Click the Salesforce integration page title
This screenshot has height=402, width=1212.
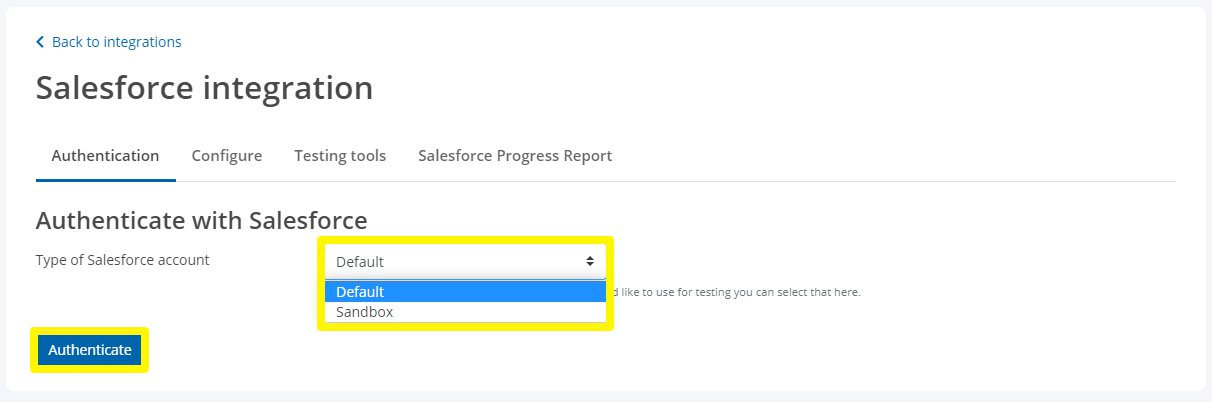point(205,88)
